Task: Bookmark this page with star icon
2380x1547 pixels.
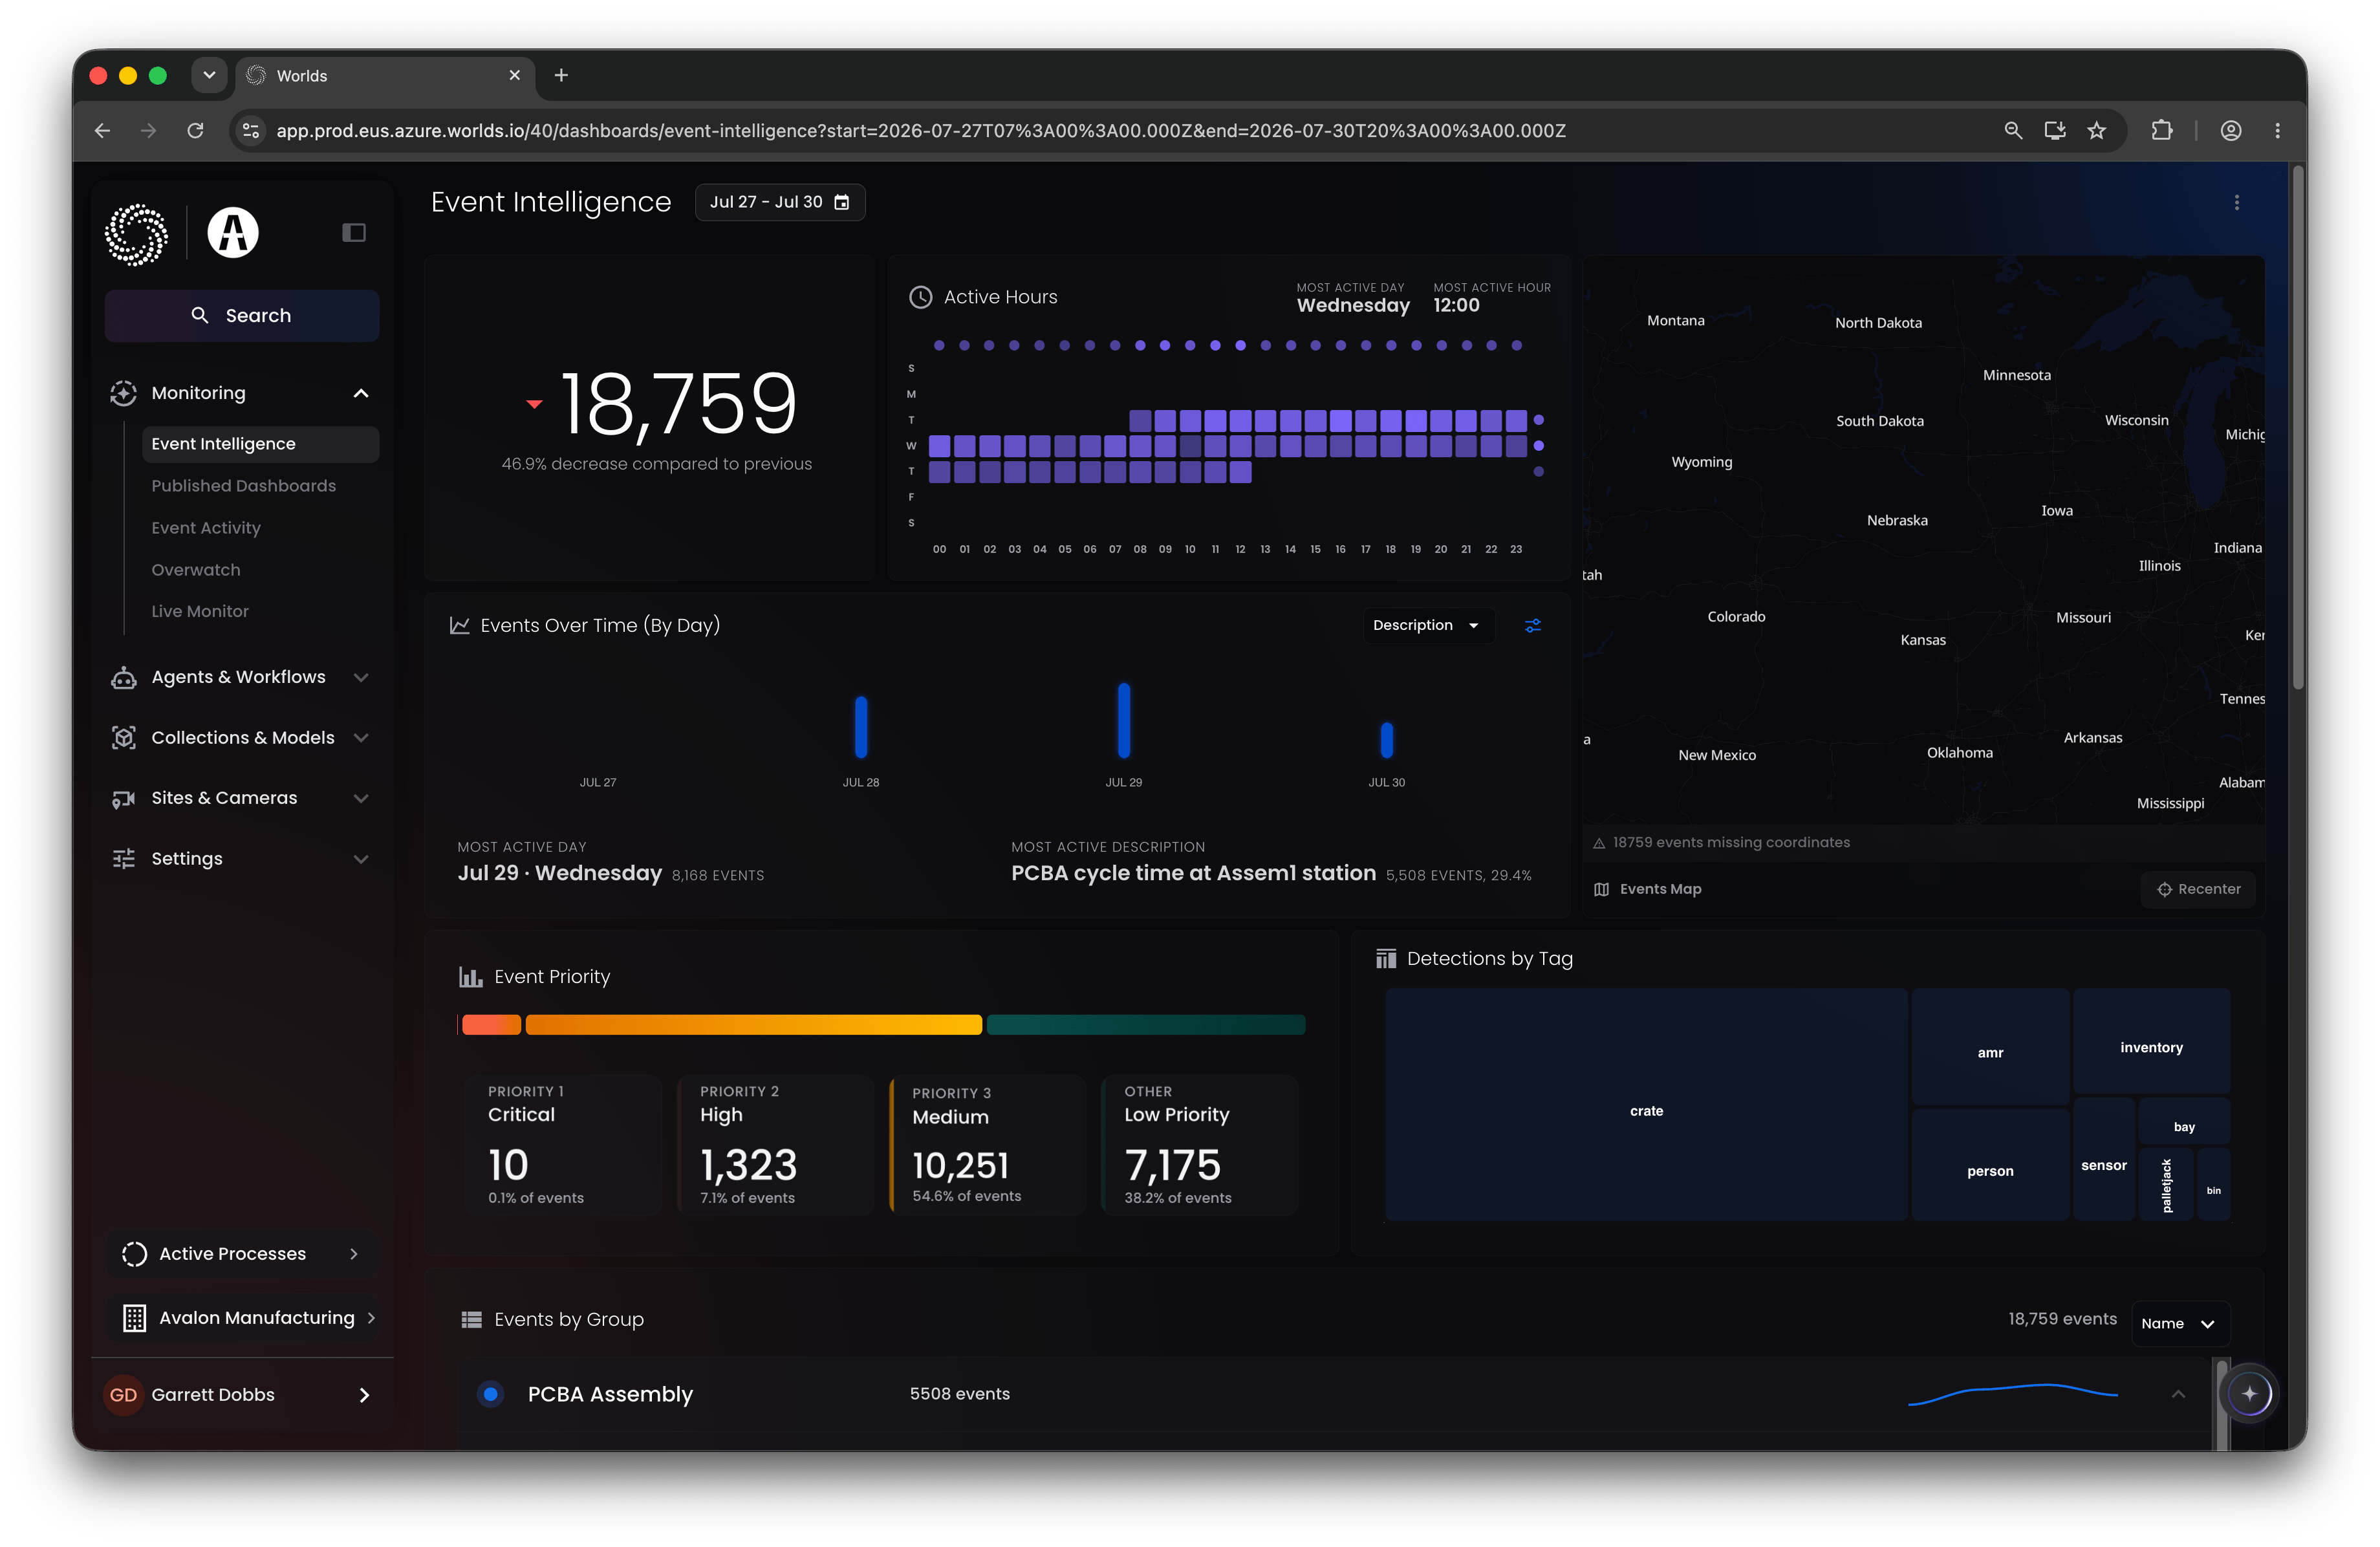Action: (x=2097, y=131)
